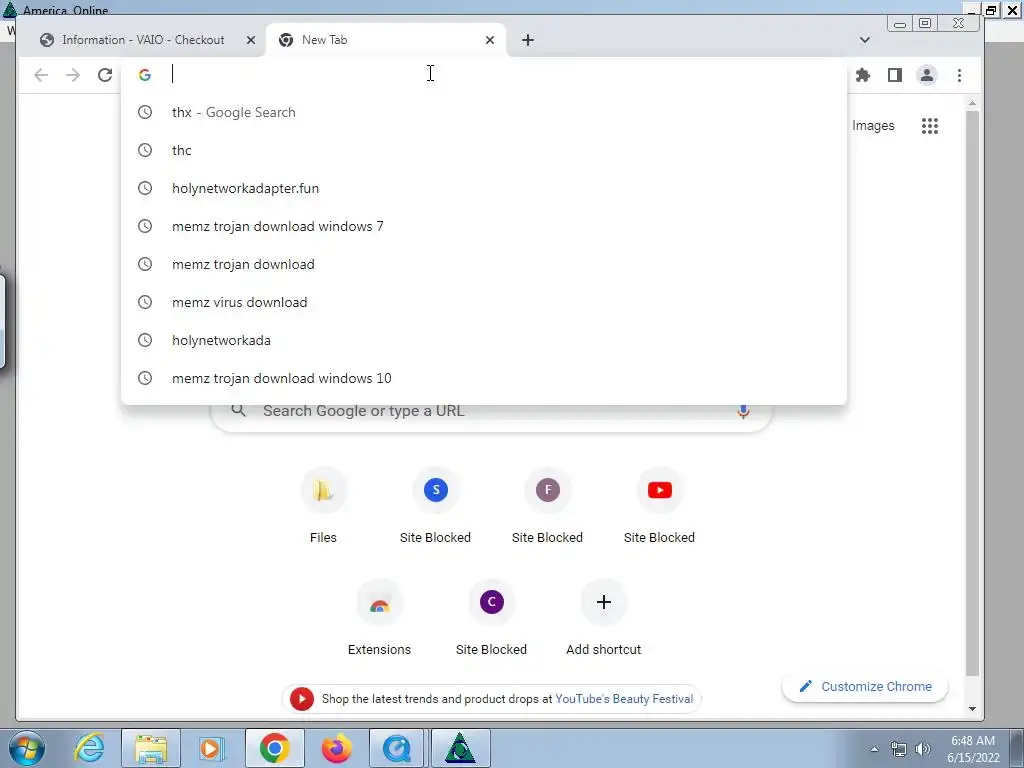Click Customize Chrome button
1024x768 pixels.
click(865, 686)
